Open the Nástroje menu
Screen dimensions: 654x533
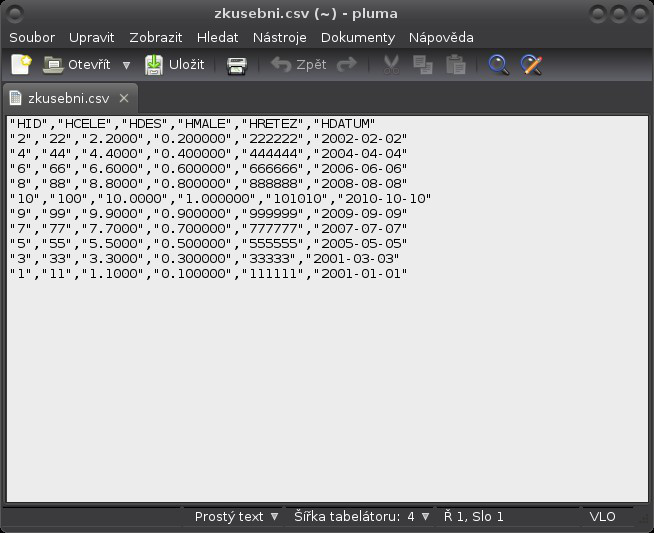coord(279,38)
